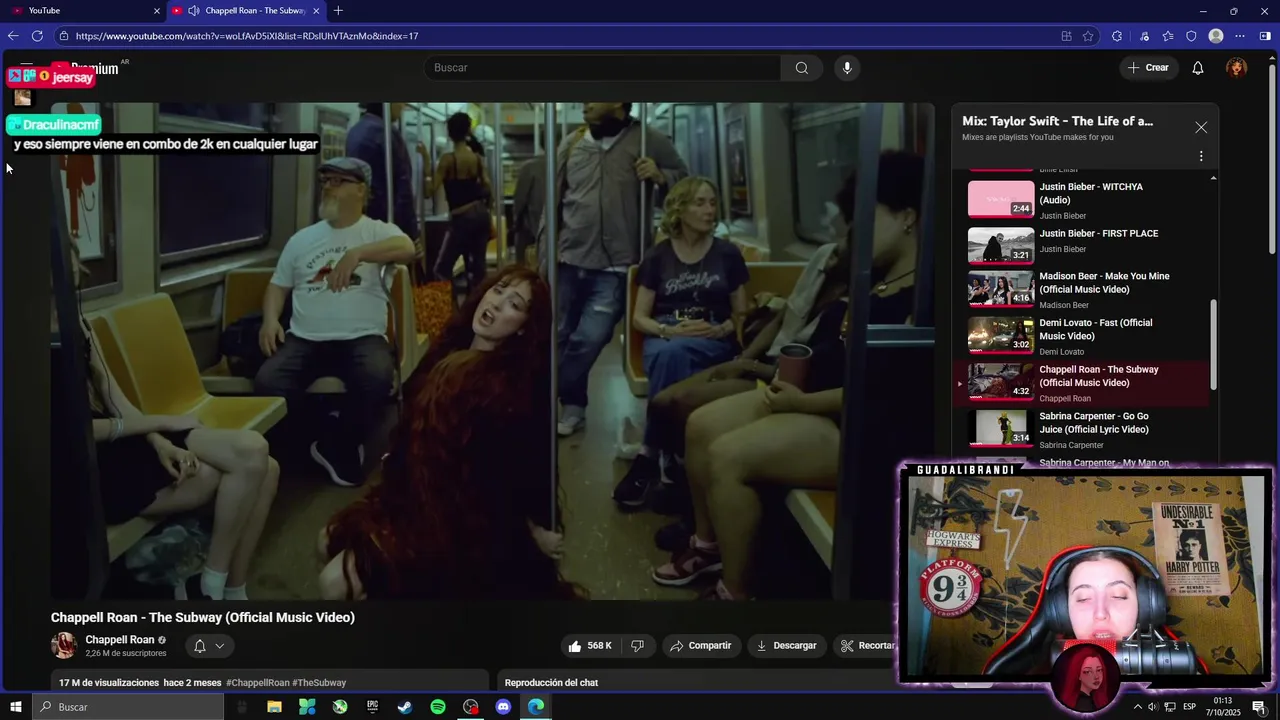
Task: Click the Descargar download button
Action: pyautogui.click(x=787, y=646)
